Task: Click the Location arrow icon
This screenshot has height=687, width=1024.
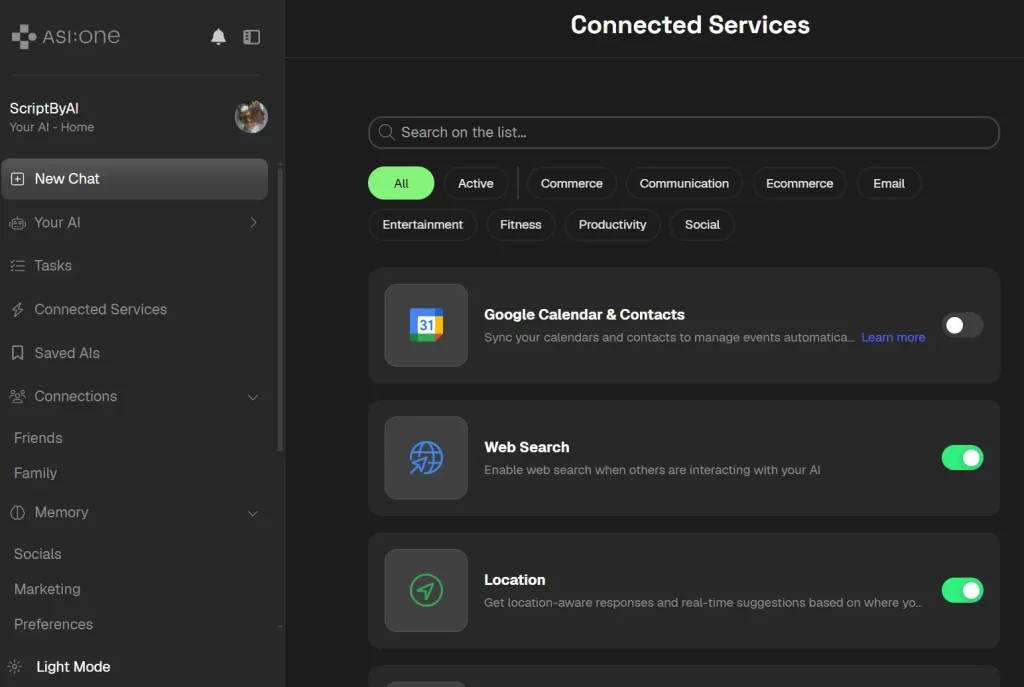Action: pyautogui.click(x=426, y=591)
